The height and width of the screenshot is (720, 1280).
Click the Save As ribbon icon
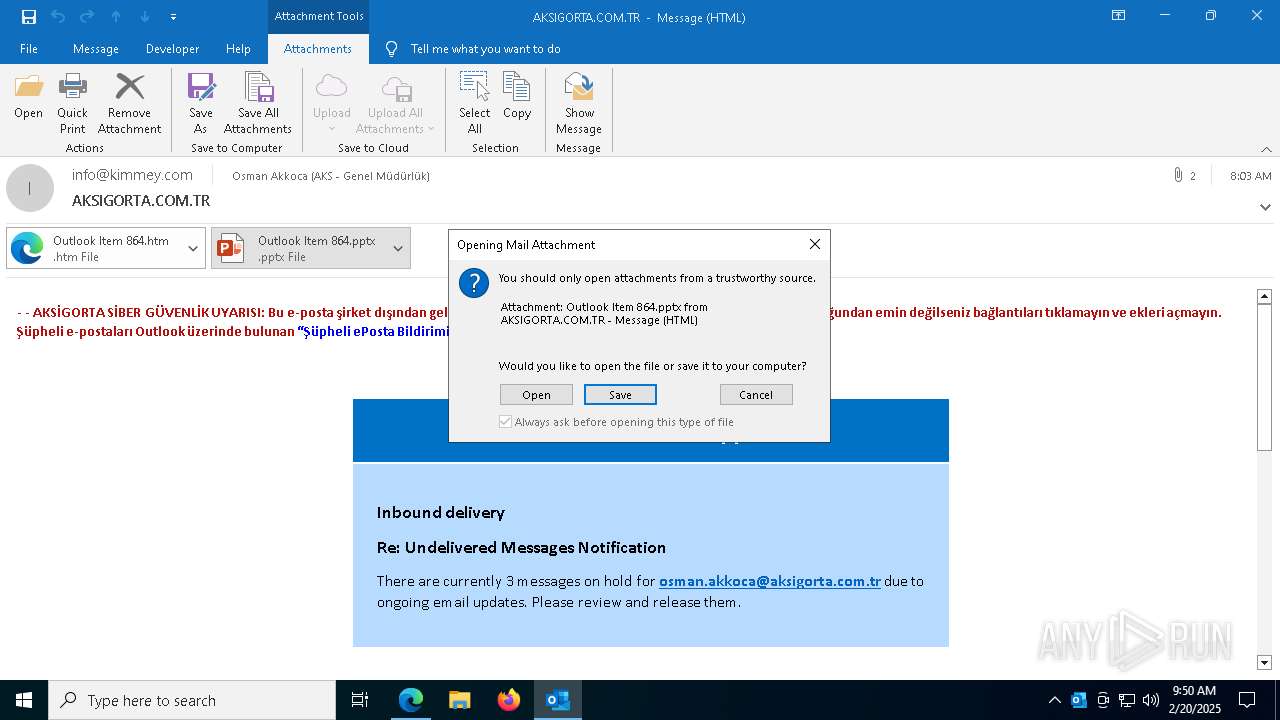pos(201,103)
